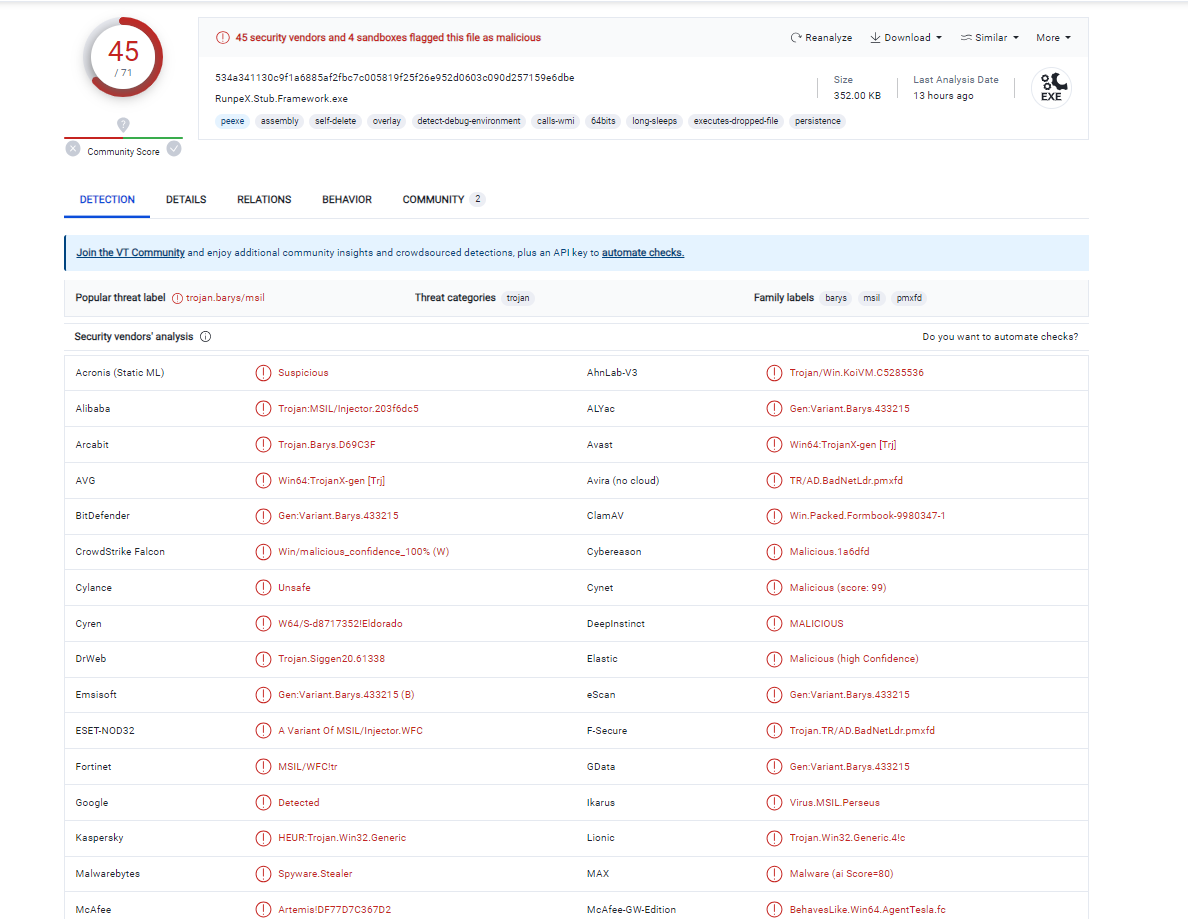Click the info icon beside Security vendors' analysis
Screen dimensions: 1188x919
pos(206,337)
